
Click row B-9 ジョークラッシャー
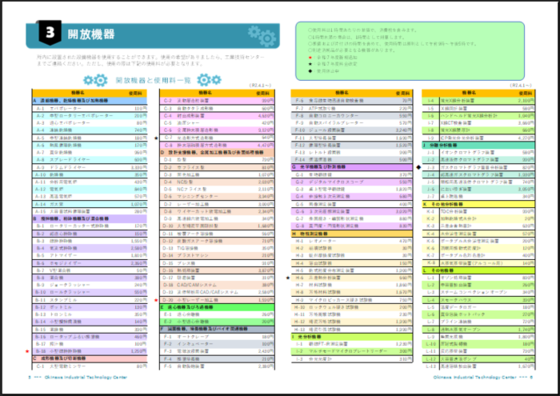tap(90, 285)
